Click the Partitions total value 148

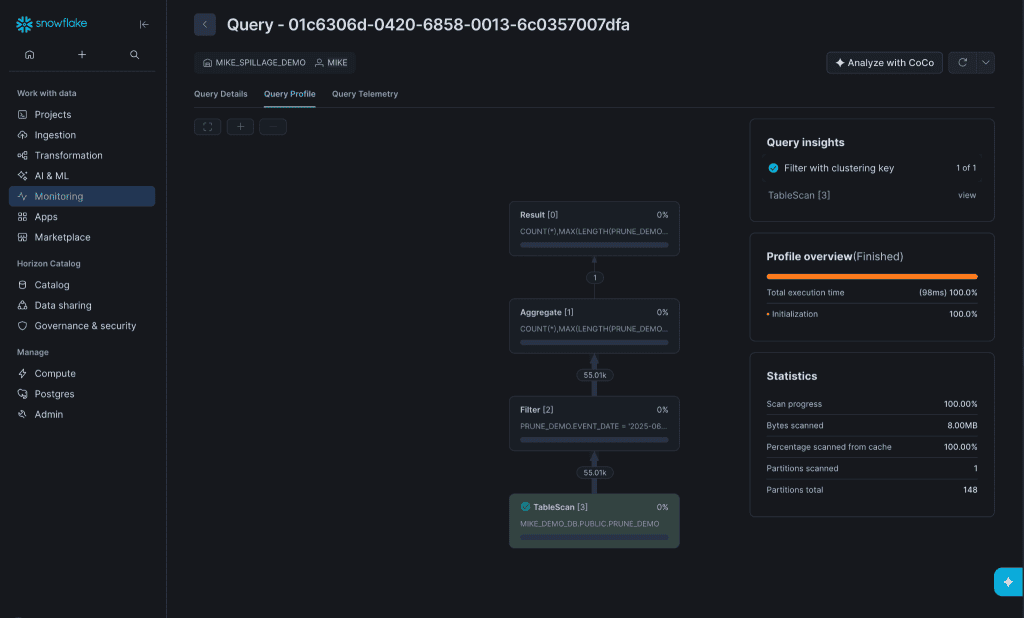point(970,490)
